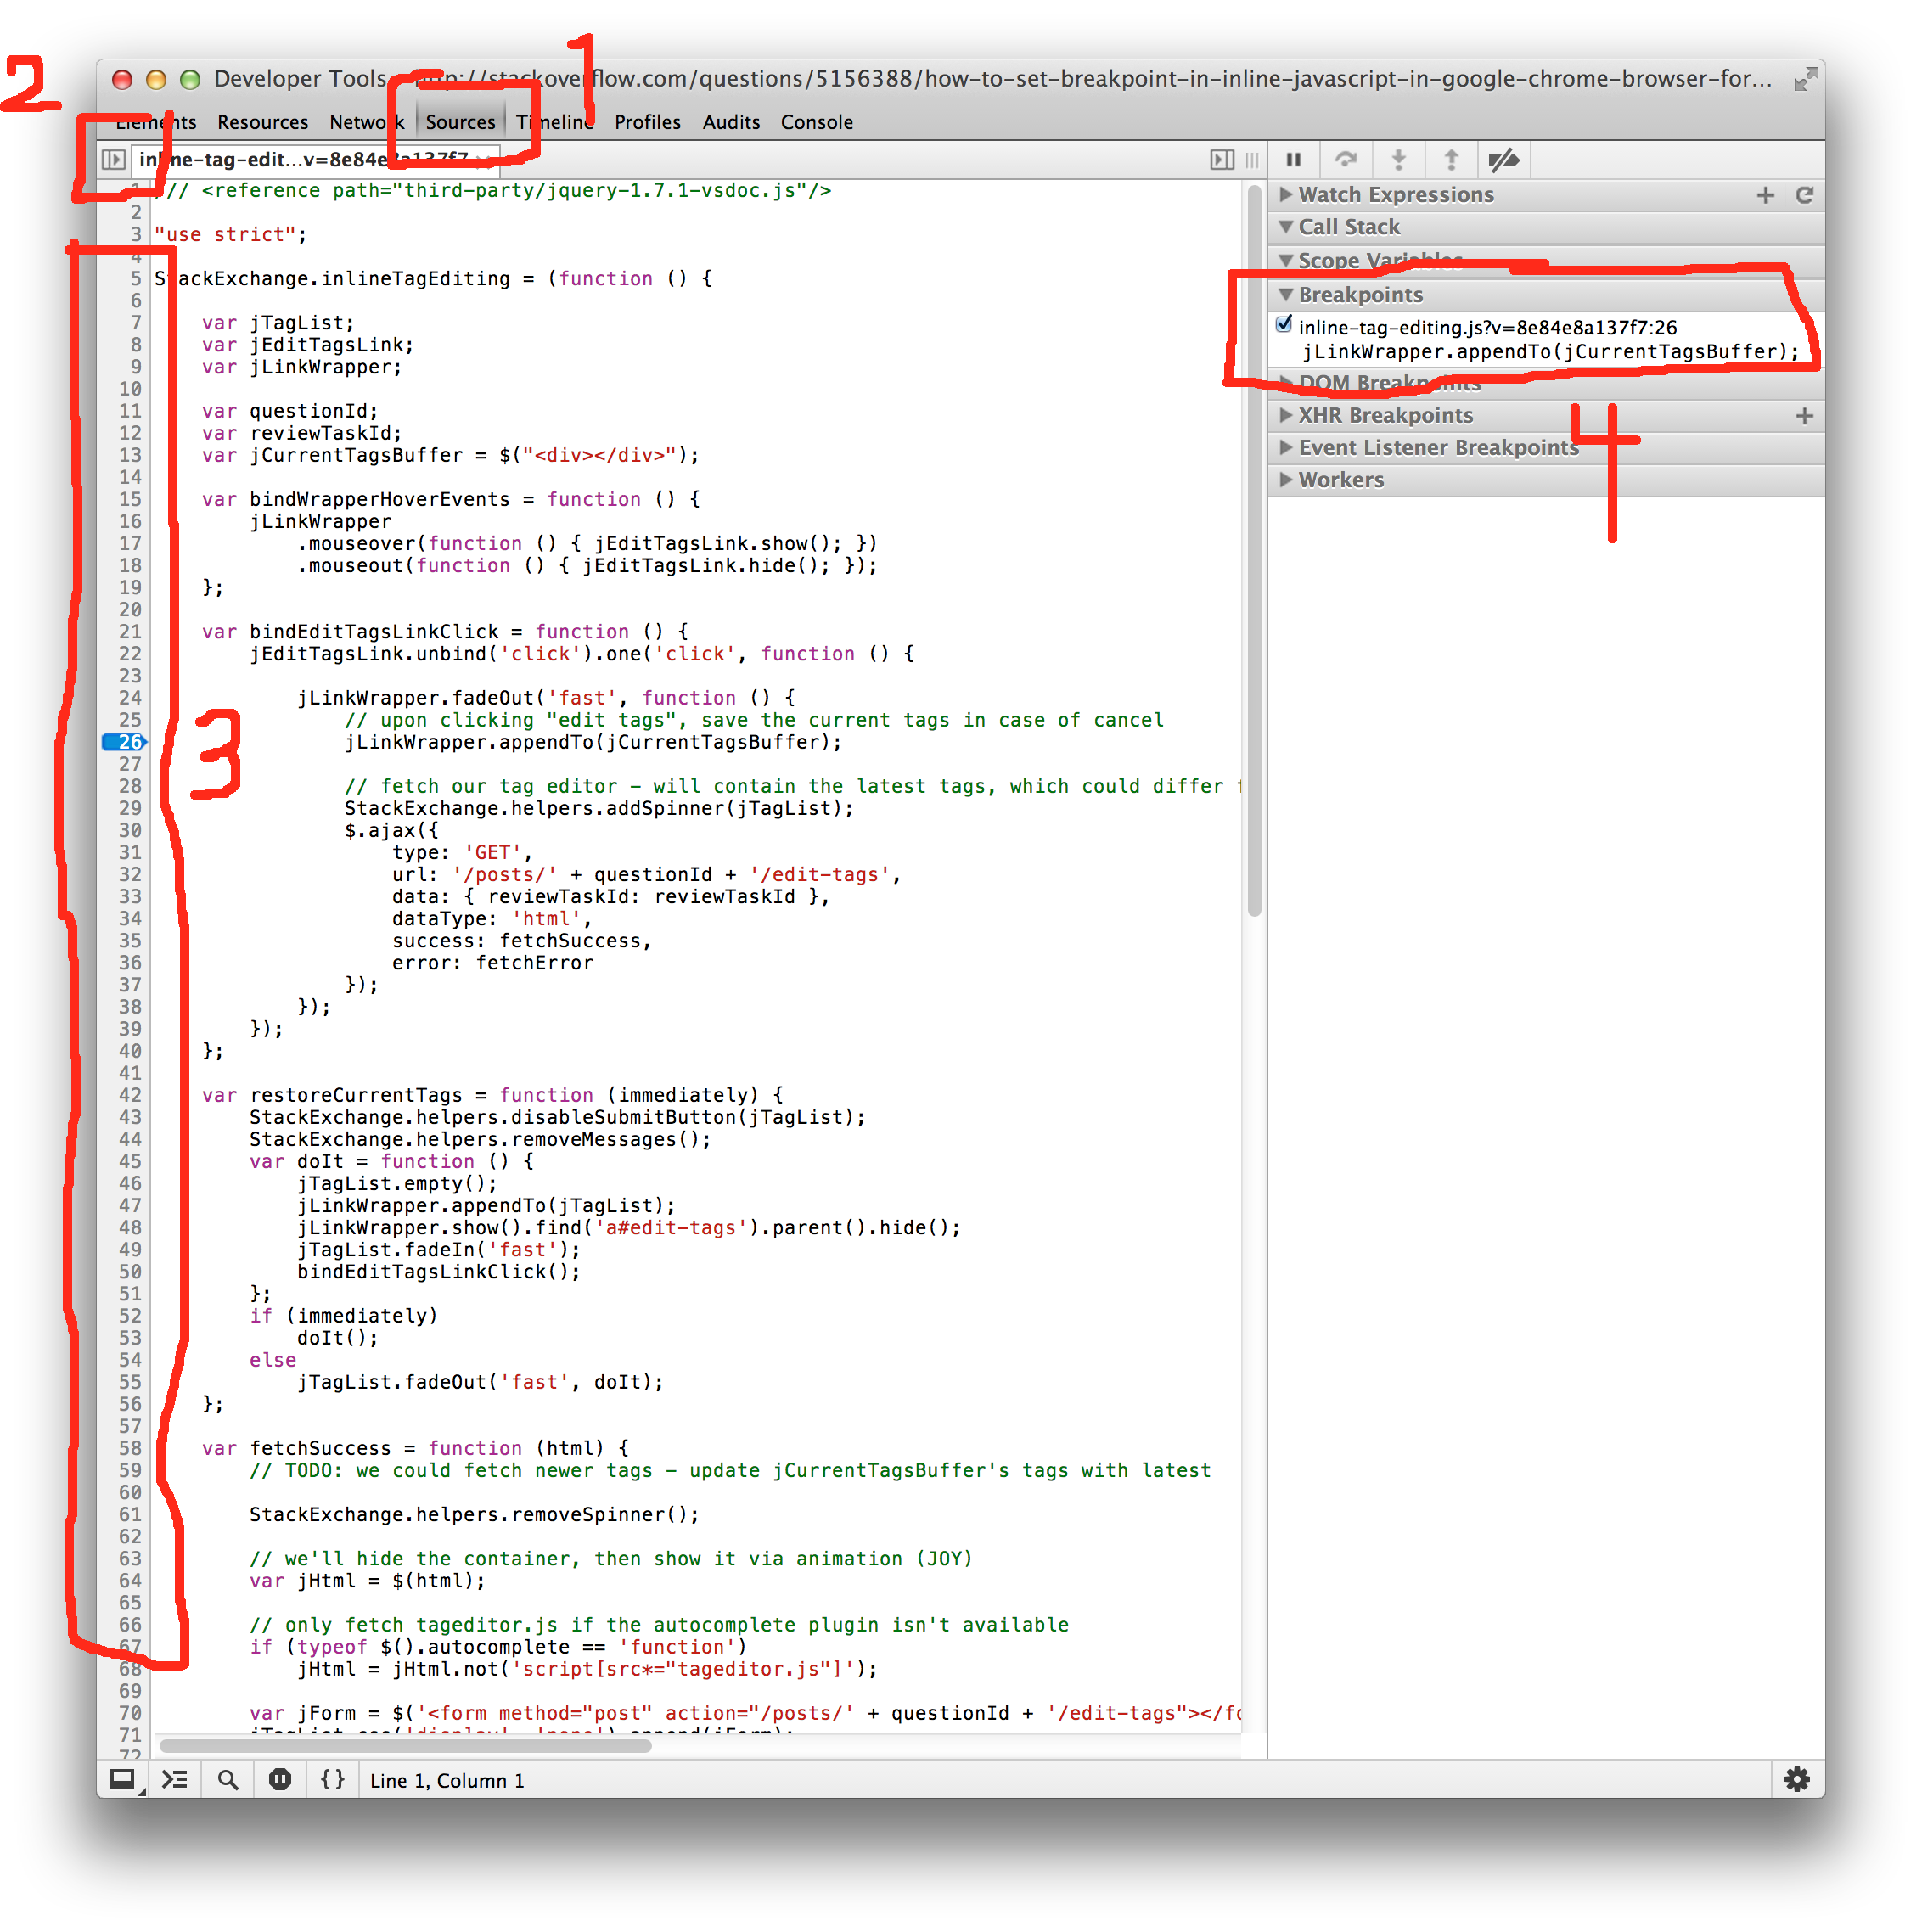Expand the DOM Breakpoints section
This screenshot has height=1932, width=1922.
(1546, 384)
